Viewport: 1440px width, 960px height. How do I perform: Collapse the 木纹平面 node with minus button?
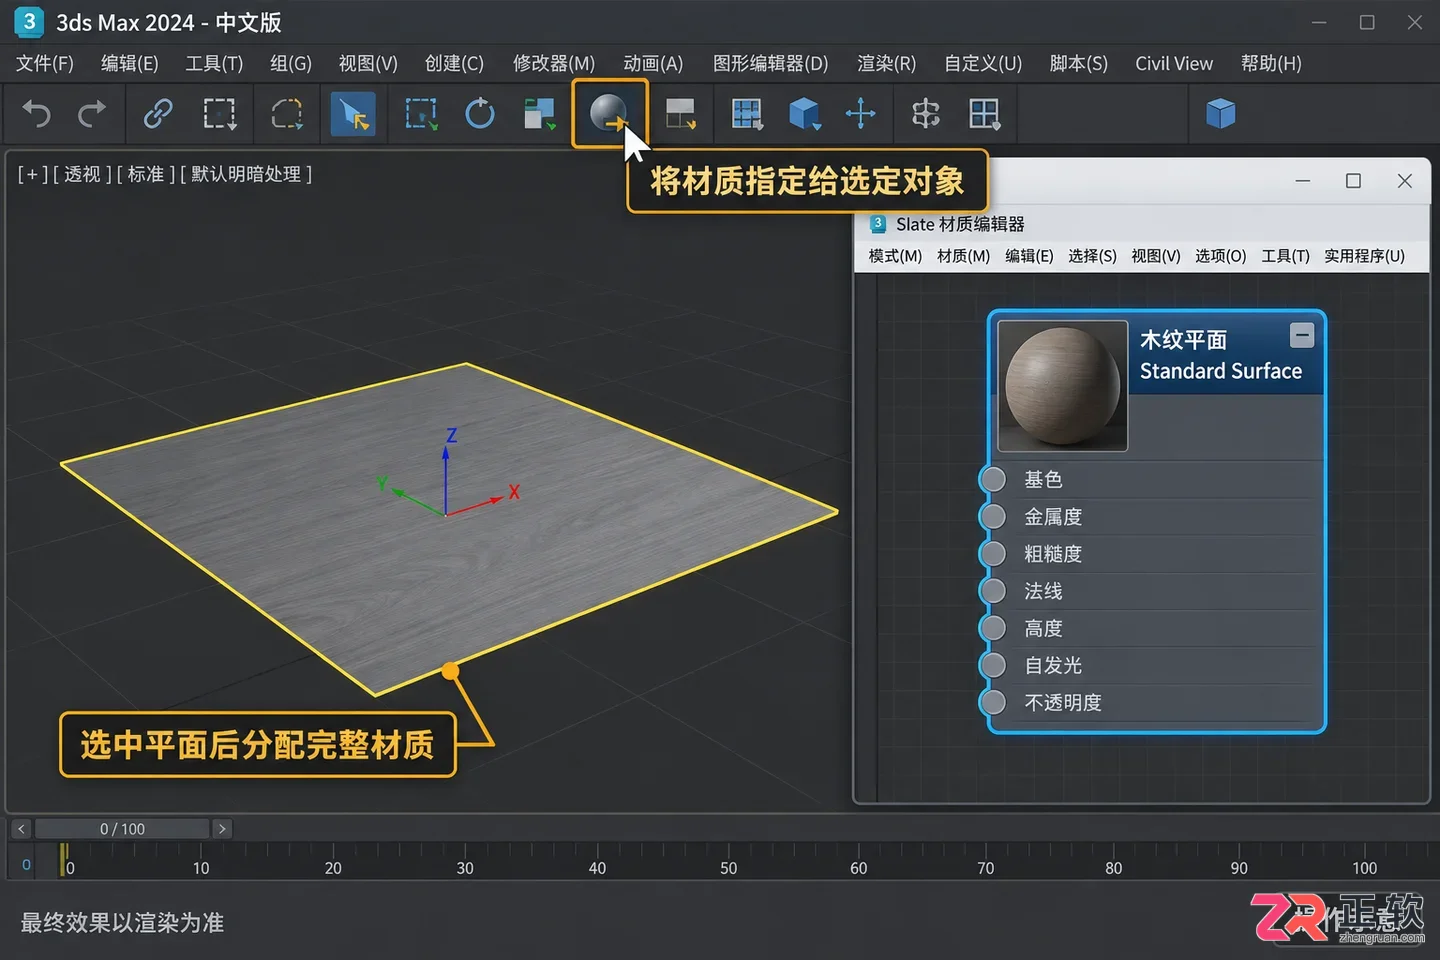point(1302,335)
